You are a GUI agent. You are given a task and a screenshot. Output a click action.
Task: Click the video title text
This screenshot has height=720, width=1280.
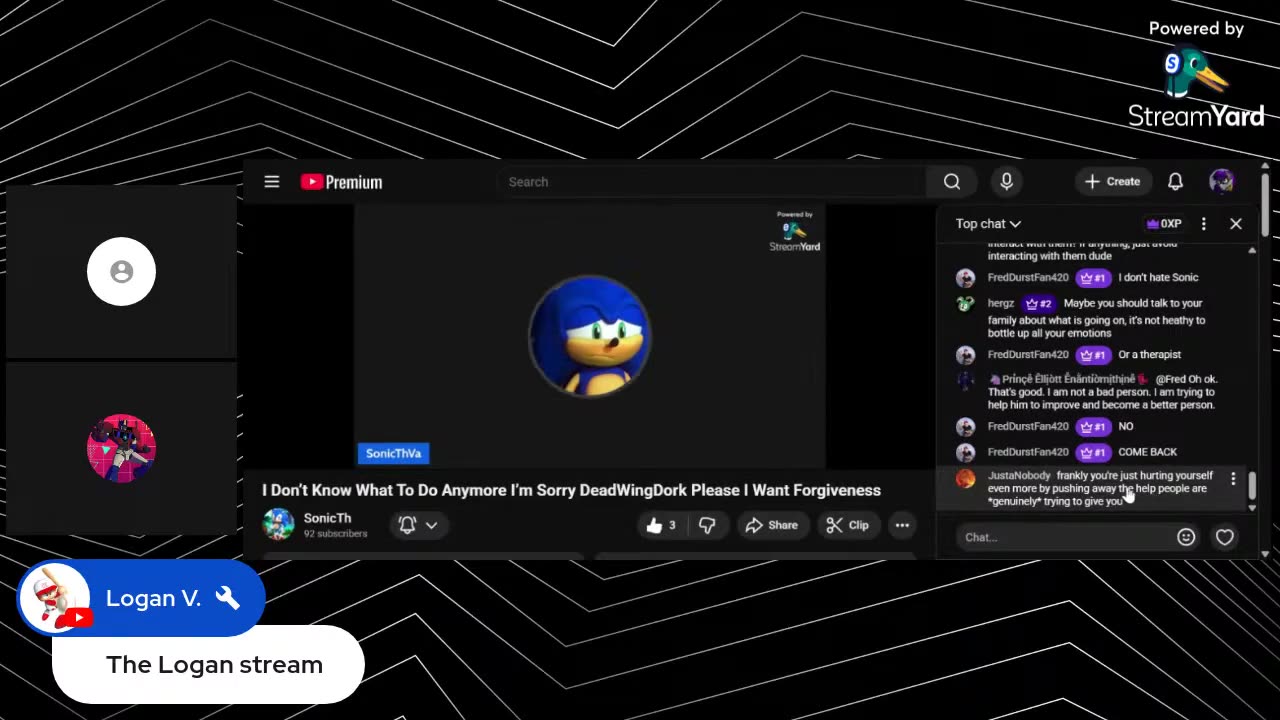point(571,490)
